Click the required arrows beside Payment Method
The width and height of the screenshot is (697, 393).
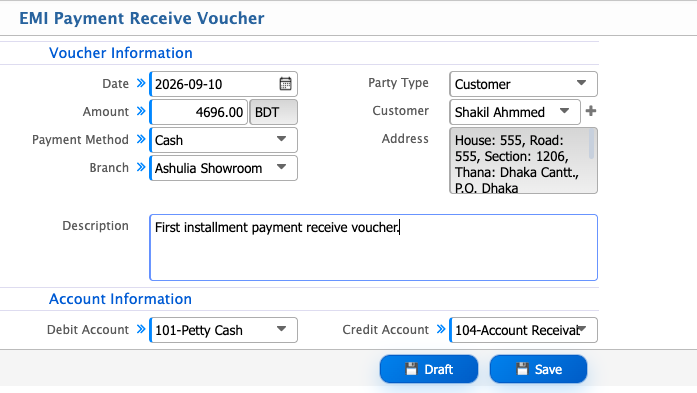[141, 139]
